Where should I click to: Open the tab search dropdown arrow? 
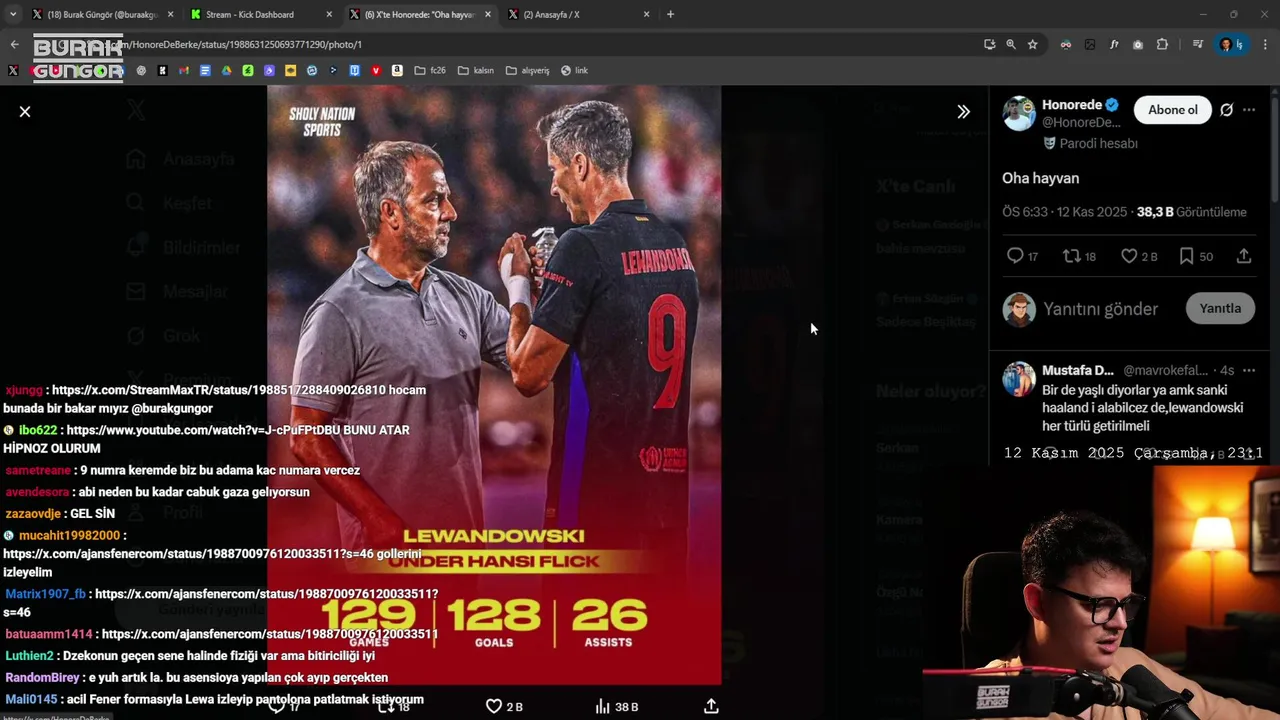click(12, 14)
